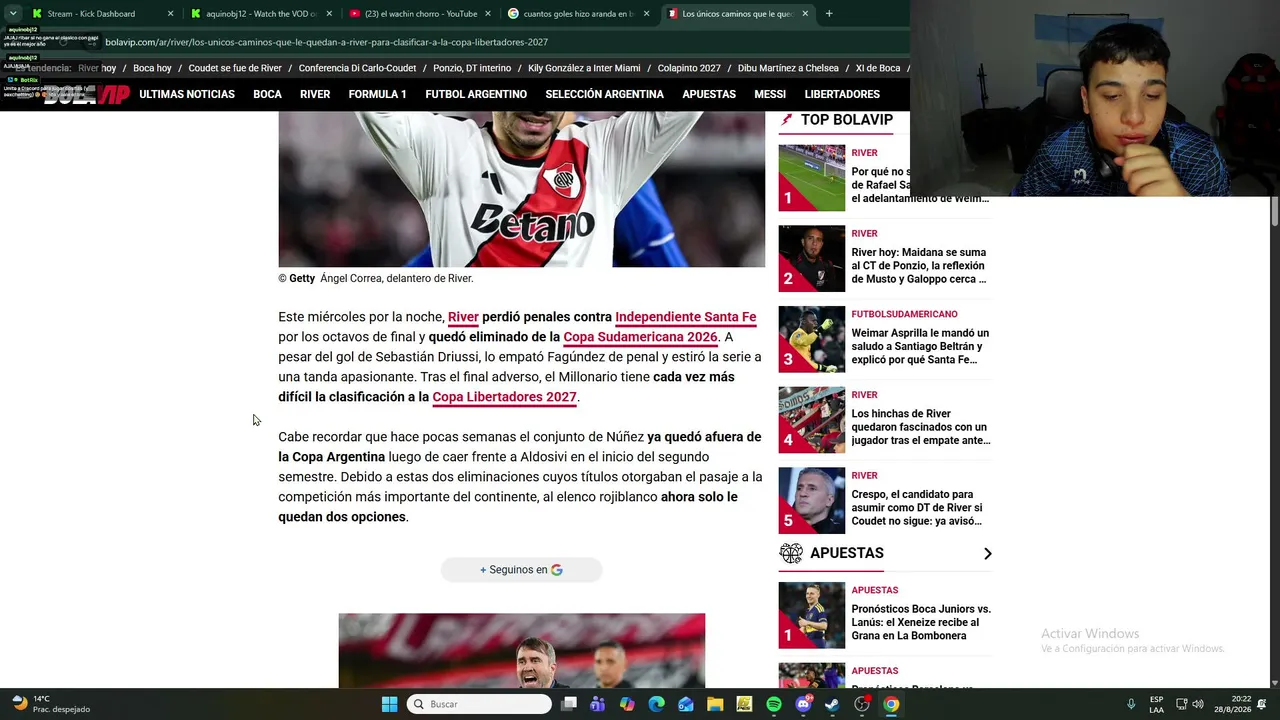Image resolution: width=1280 pixels, height=720 pixels.
Task: Open Task View on the taskbar
Action: click(x=569, y=704)
